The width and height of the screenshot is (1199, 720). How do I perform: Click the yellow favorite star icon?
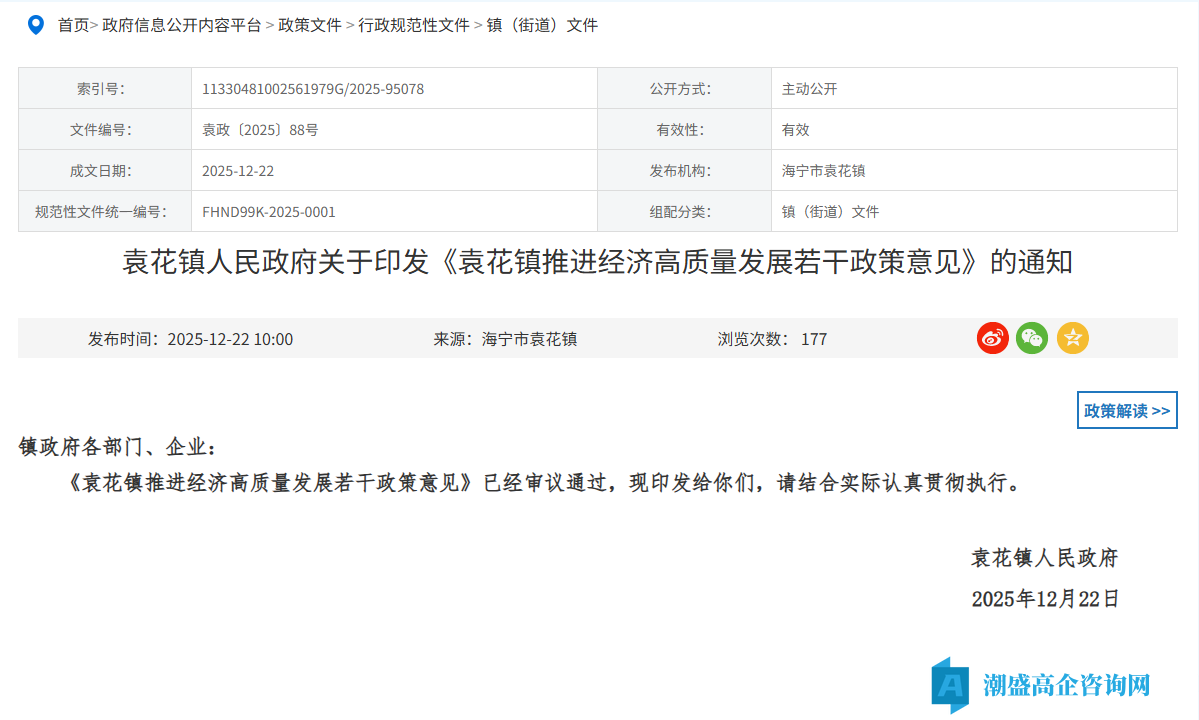coord(1072,338)
